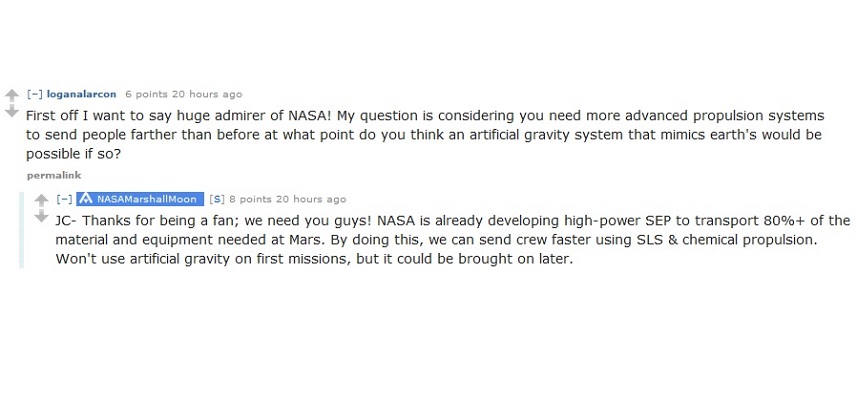This screenshot has width=857, height=400.
Task: Click "20 hours ago" on the NASA reply
Action: pyautogui.click(x=311, y=199)
